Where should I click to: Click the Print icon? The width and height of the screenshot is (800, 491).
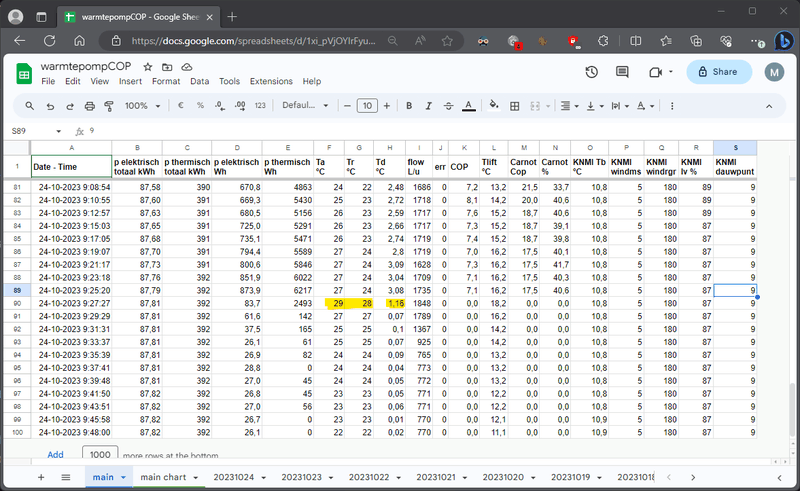[90, 105]
